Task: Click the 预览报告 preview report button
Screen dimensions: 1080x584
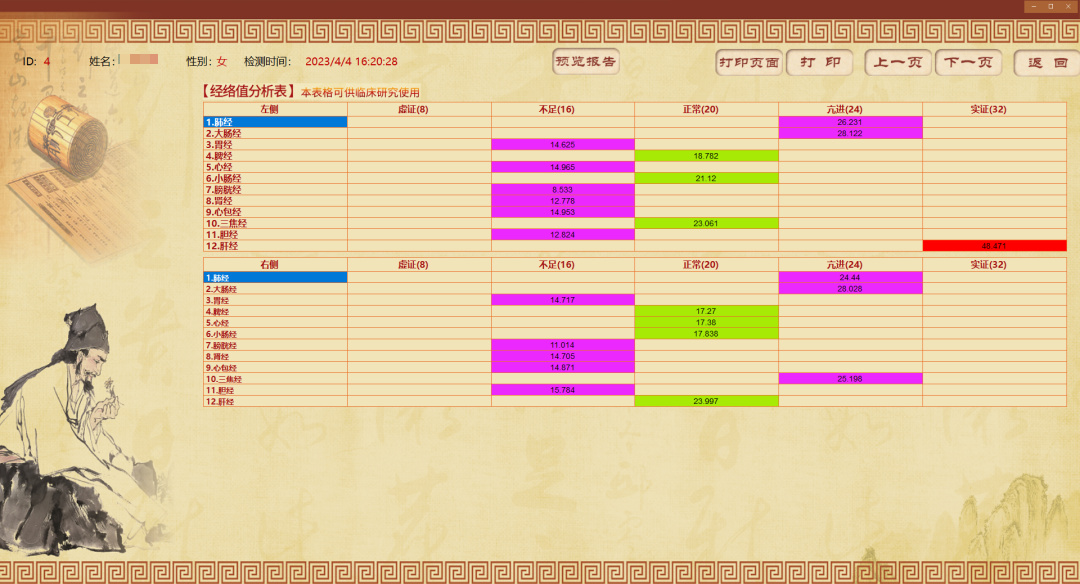Action: 586,62
